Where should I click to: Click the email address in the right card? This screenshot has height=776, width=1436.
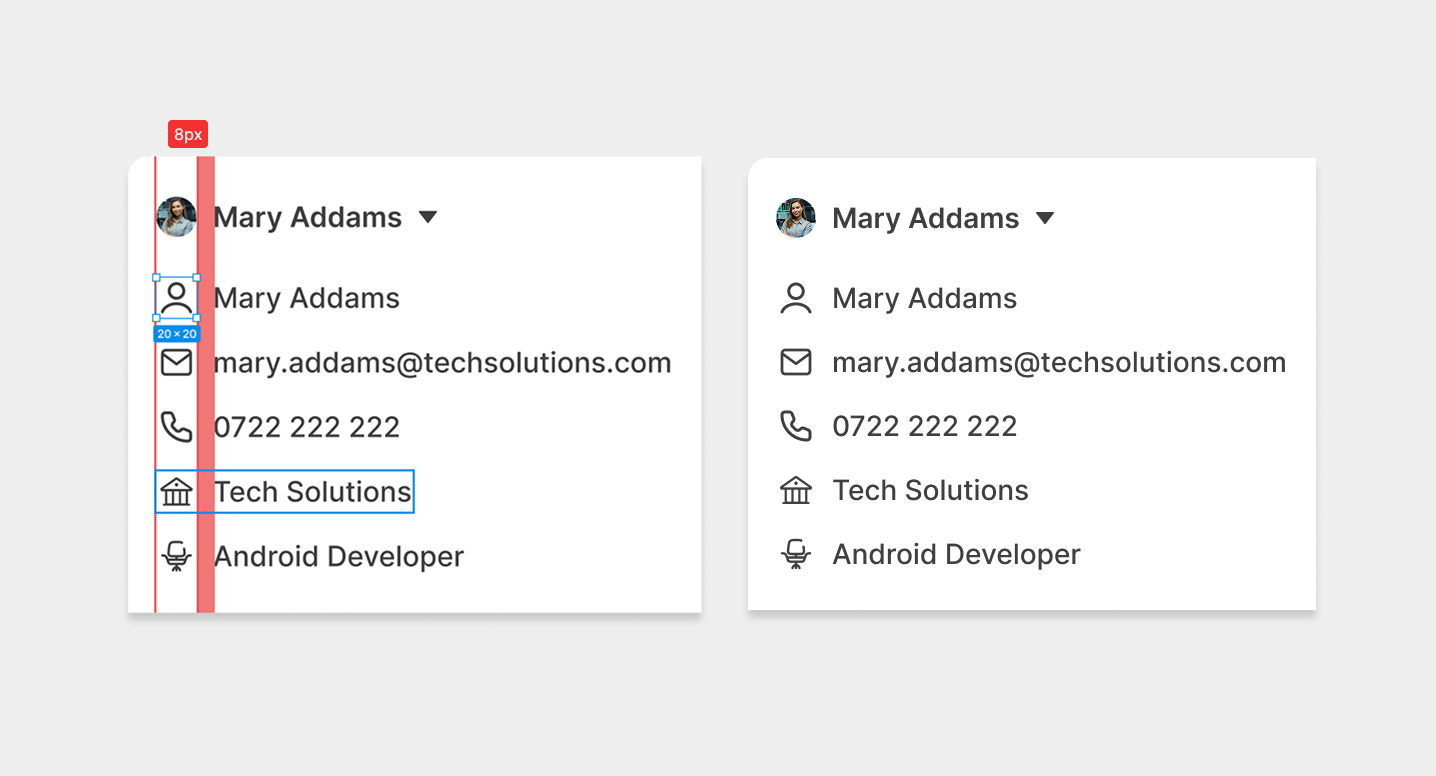tap(1059, 362)
